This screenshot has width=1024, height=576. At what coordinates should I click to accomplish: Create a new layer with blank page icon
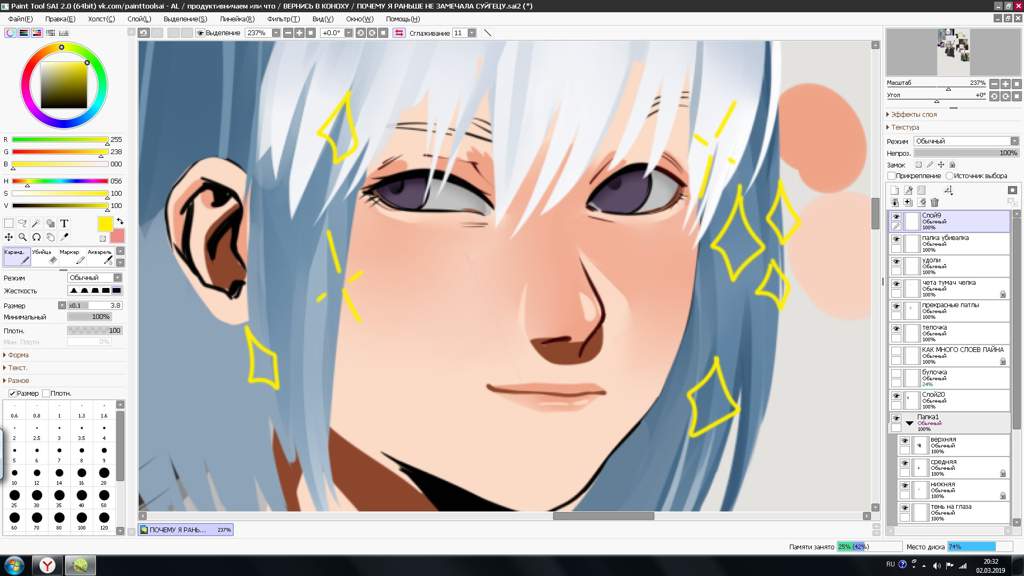[895, 190]
